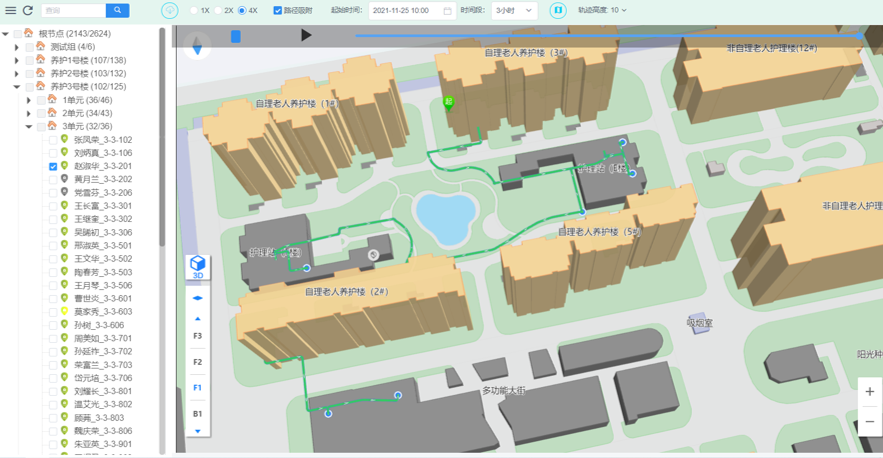This screenshot has height=458, width=883.
Task: Open the 时间段 3小时 dropdown
Action: pos(515,11)
